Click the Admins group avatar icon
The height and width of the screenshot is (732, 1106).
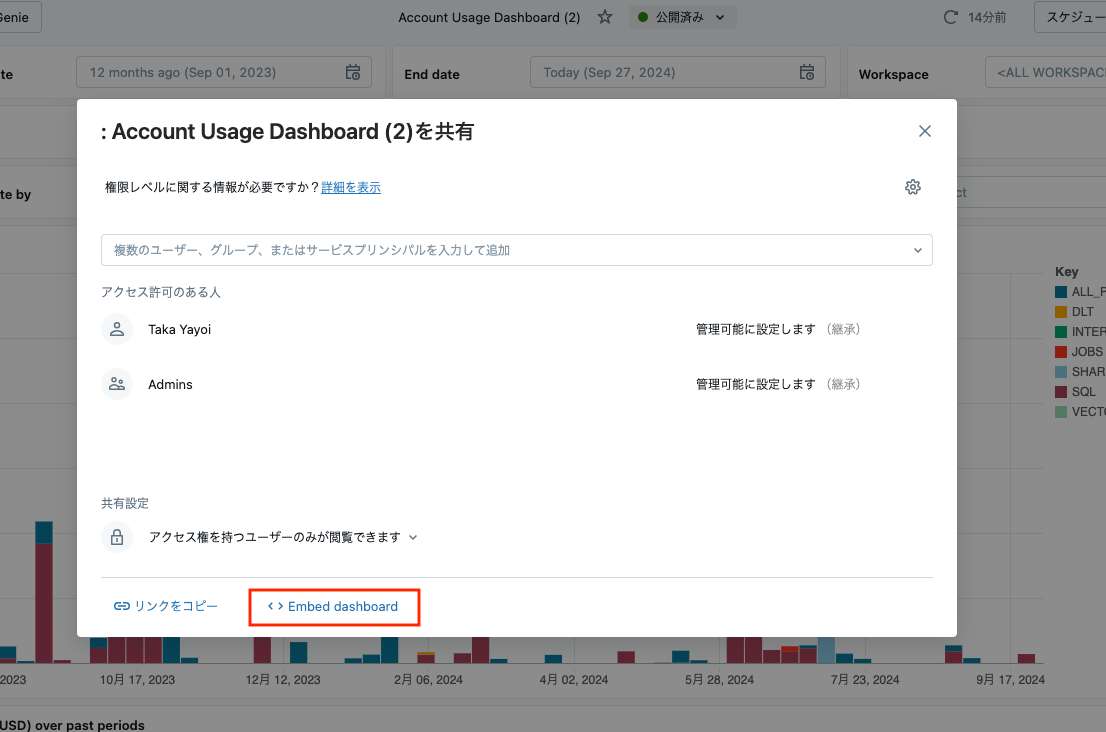coord(117,384)
